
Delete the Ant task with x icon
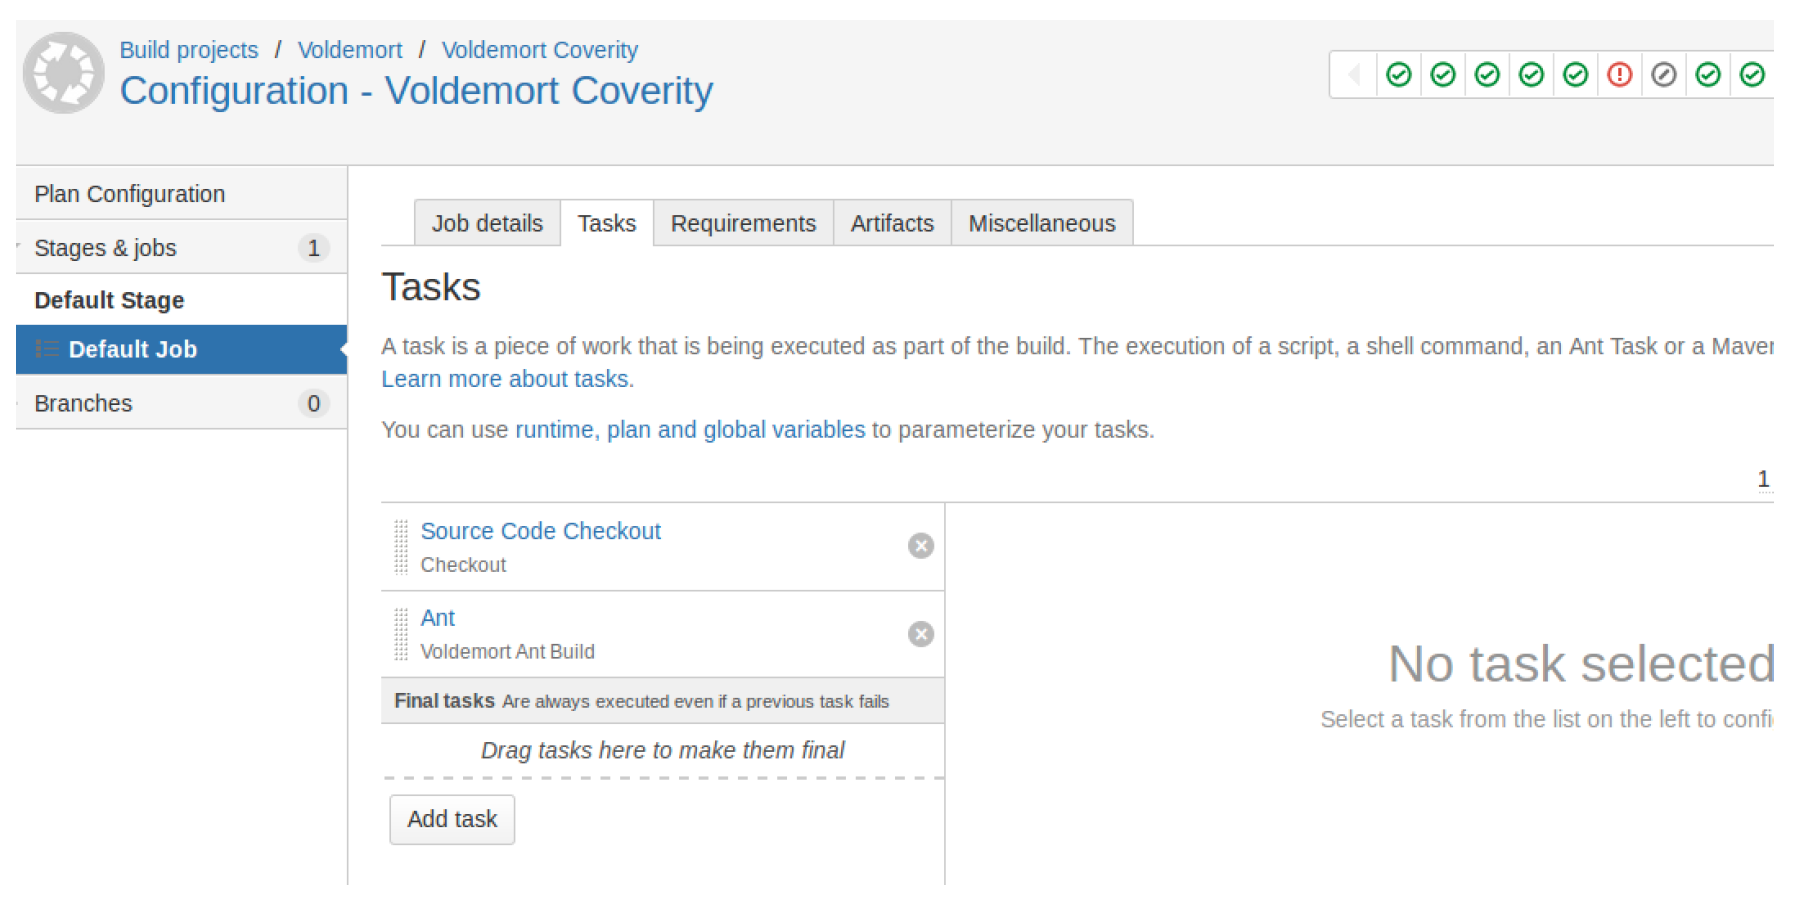point(920,634)
